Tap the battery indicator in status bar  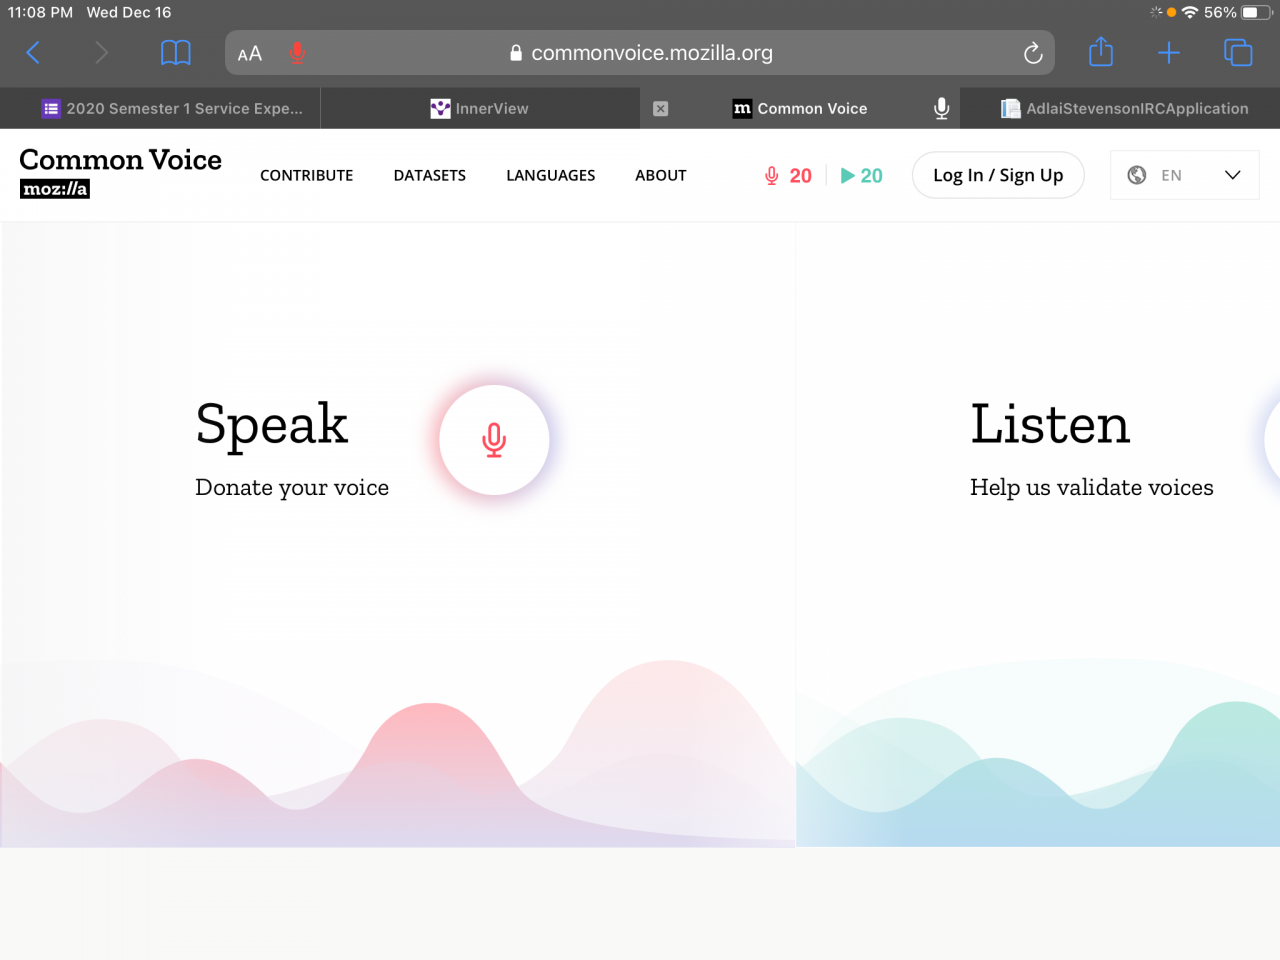1256,13
